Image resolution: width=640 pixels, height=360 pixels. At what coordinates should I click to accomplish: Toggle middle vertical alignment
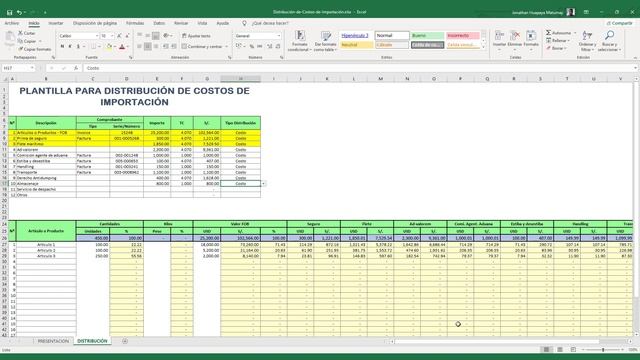148,36
